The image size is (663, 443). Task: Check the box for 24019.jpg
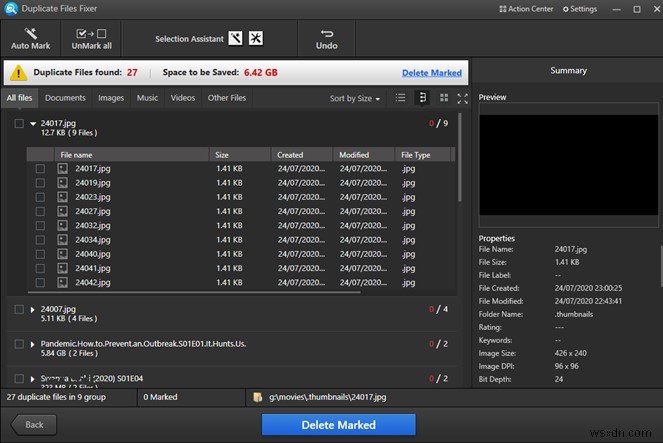40,183
